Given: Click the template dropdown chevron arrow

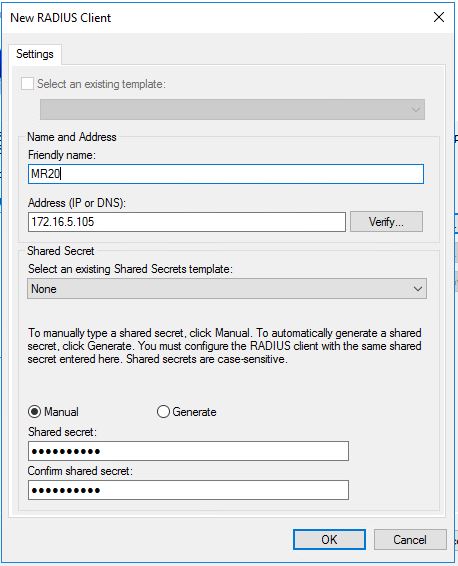Looking at the screenshot, I should click(x=416, y=109).
